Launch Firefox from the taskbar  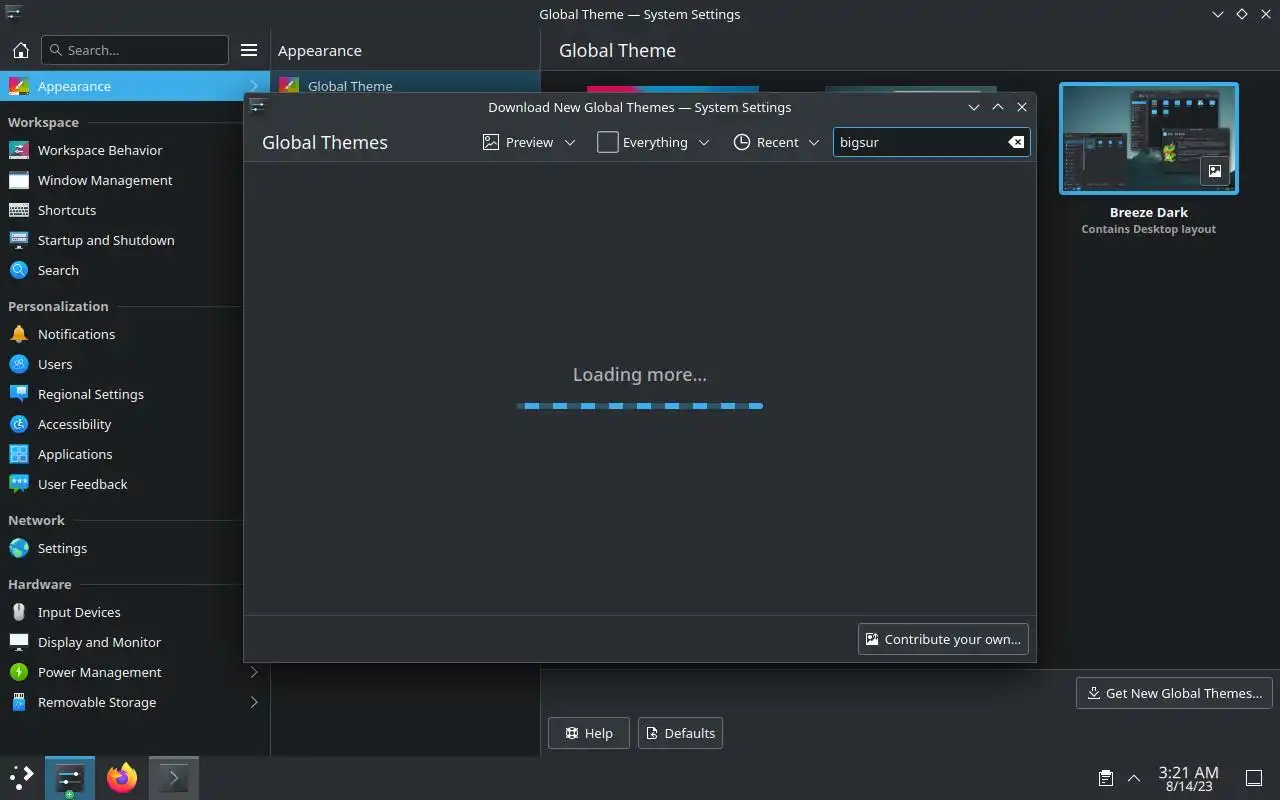tap(122, 778)
